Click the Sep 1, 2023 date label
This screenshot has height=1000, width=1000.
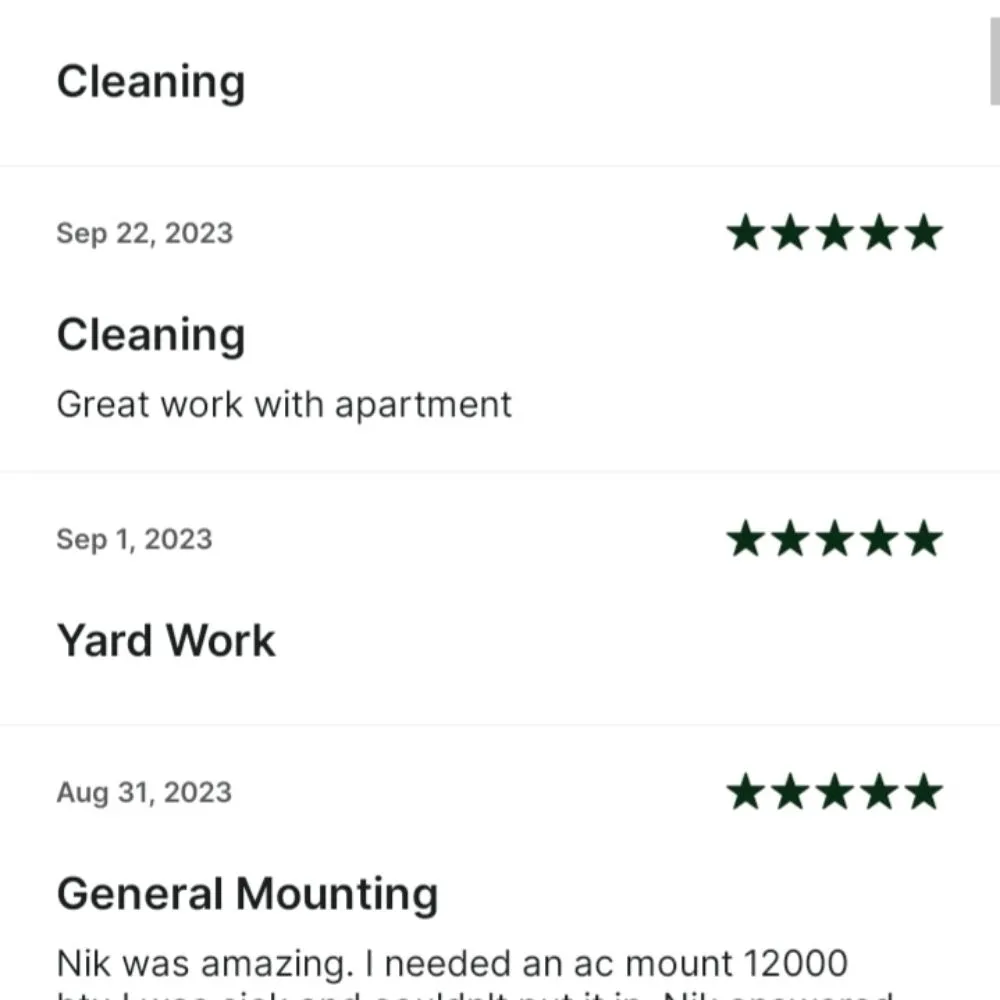134,539
